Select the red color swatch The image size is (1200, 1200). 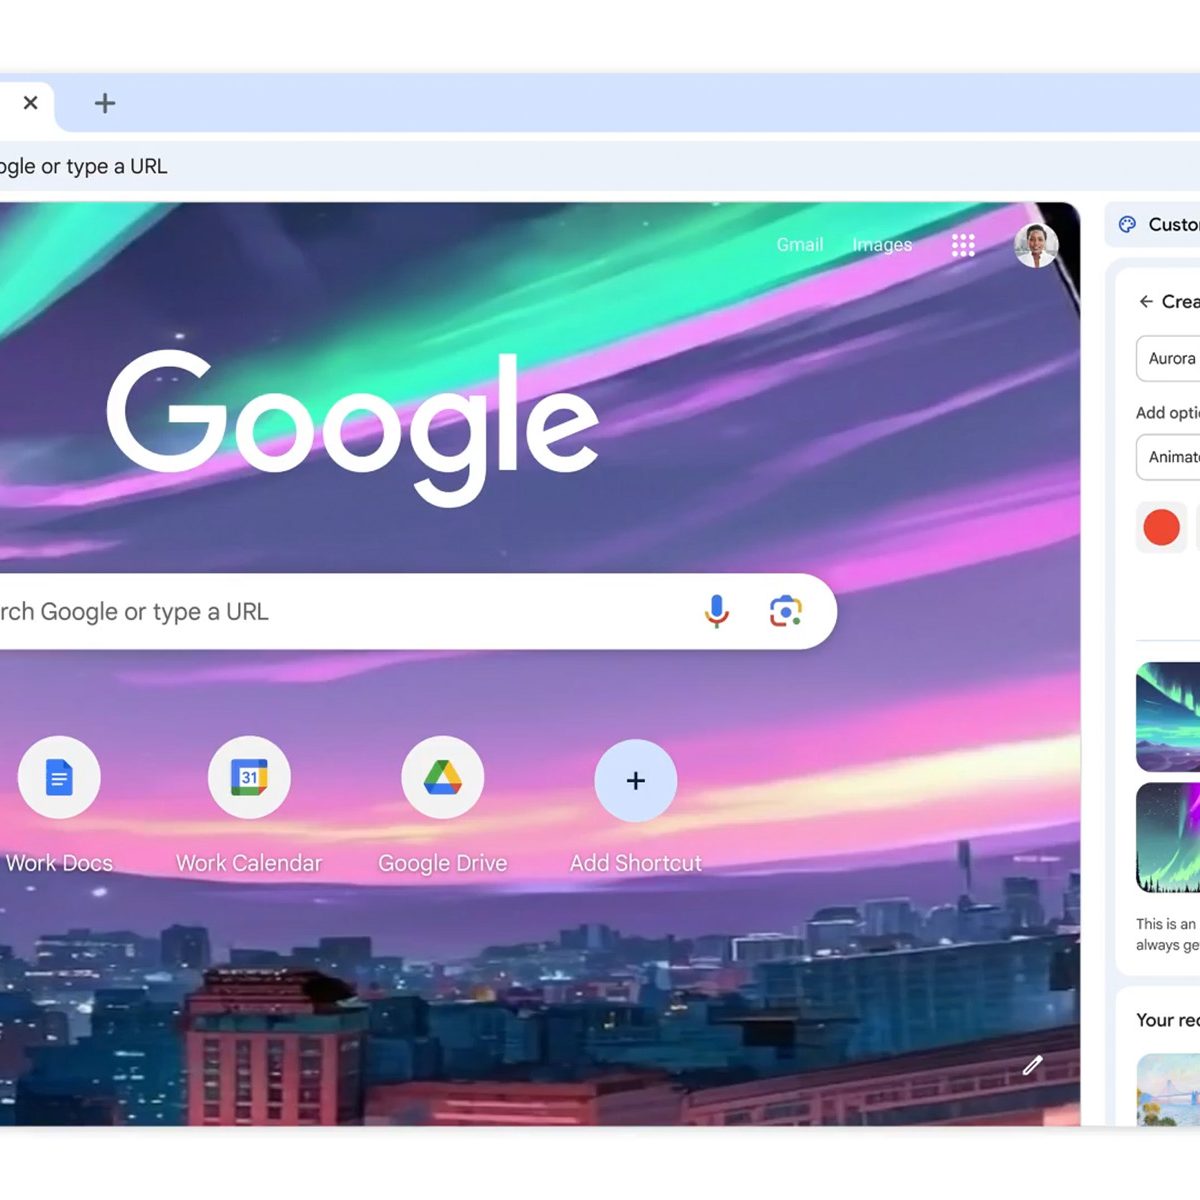(x=1161, y=527)
